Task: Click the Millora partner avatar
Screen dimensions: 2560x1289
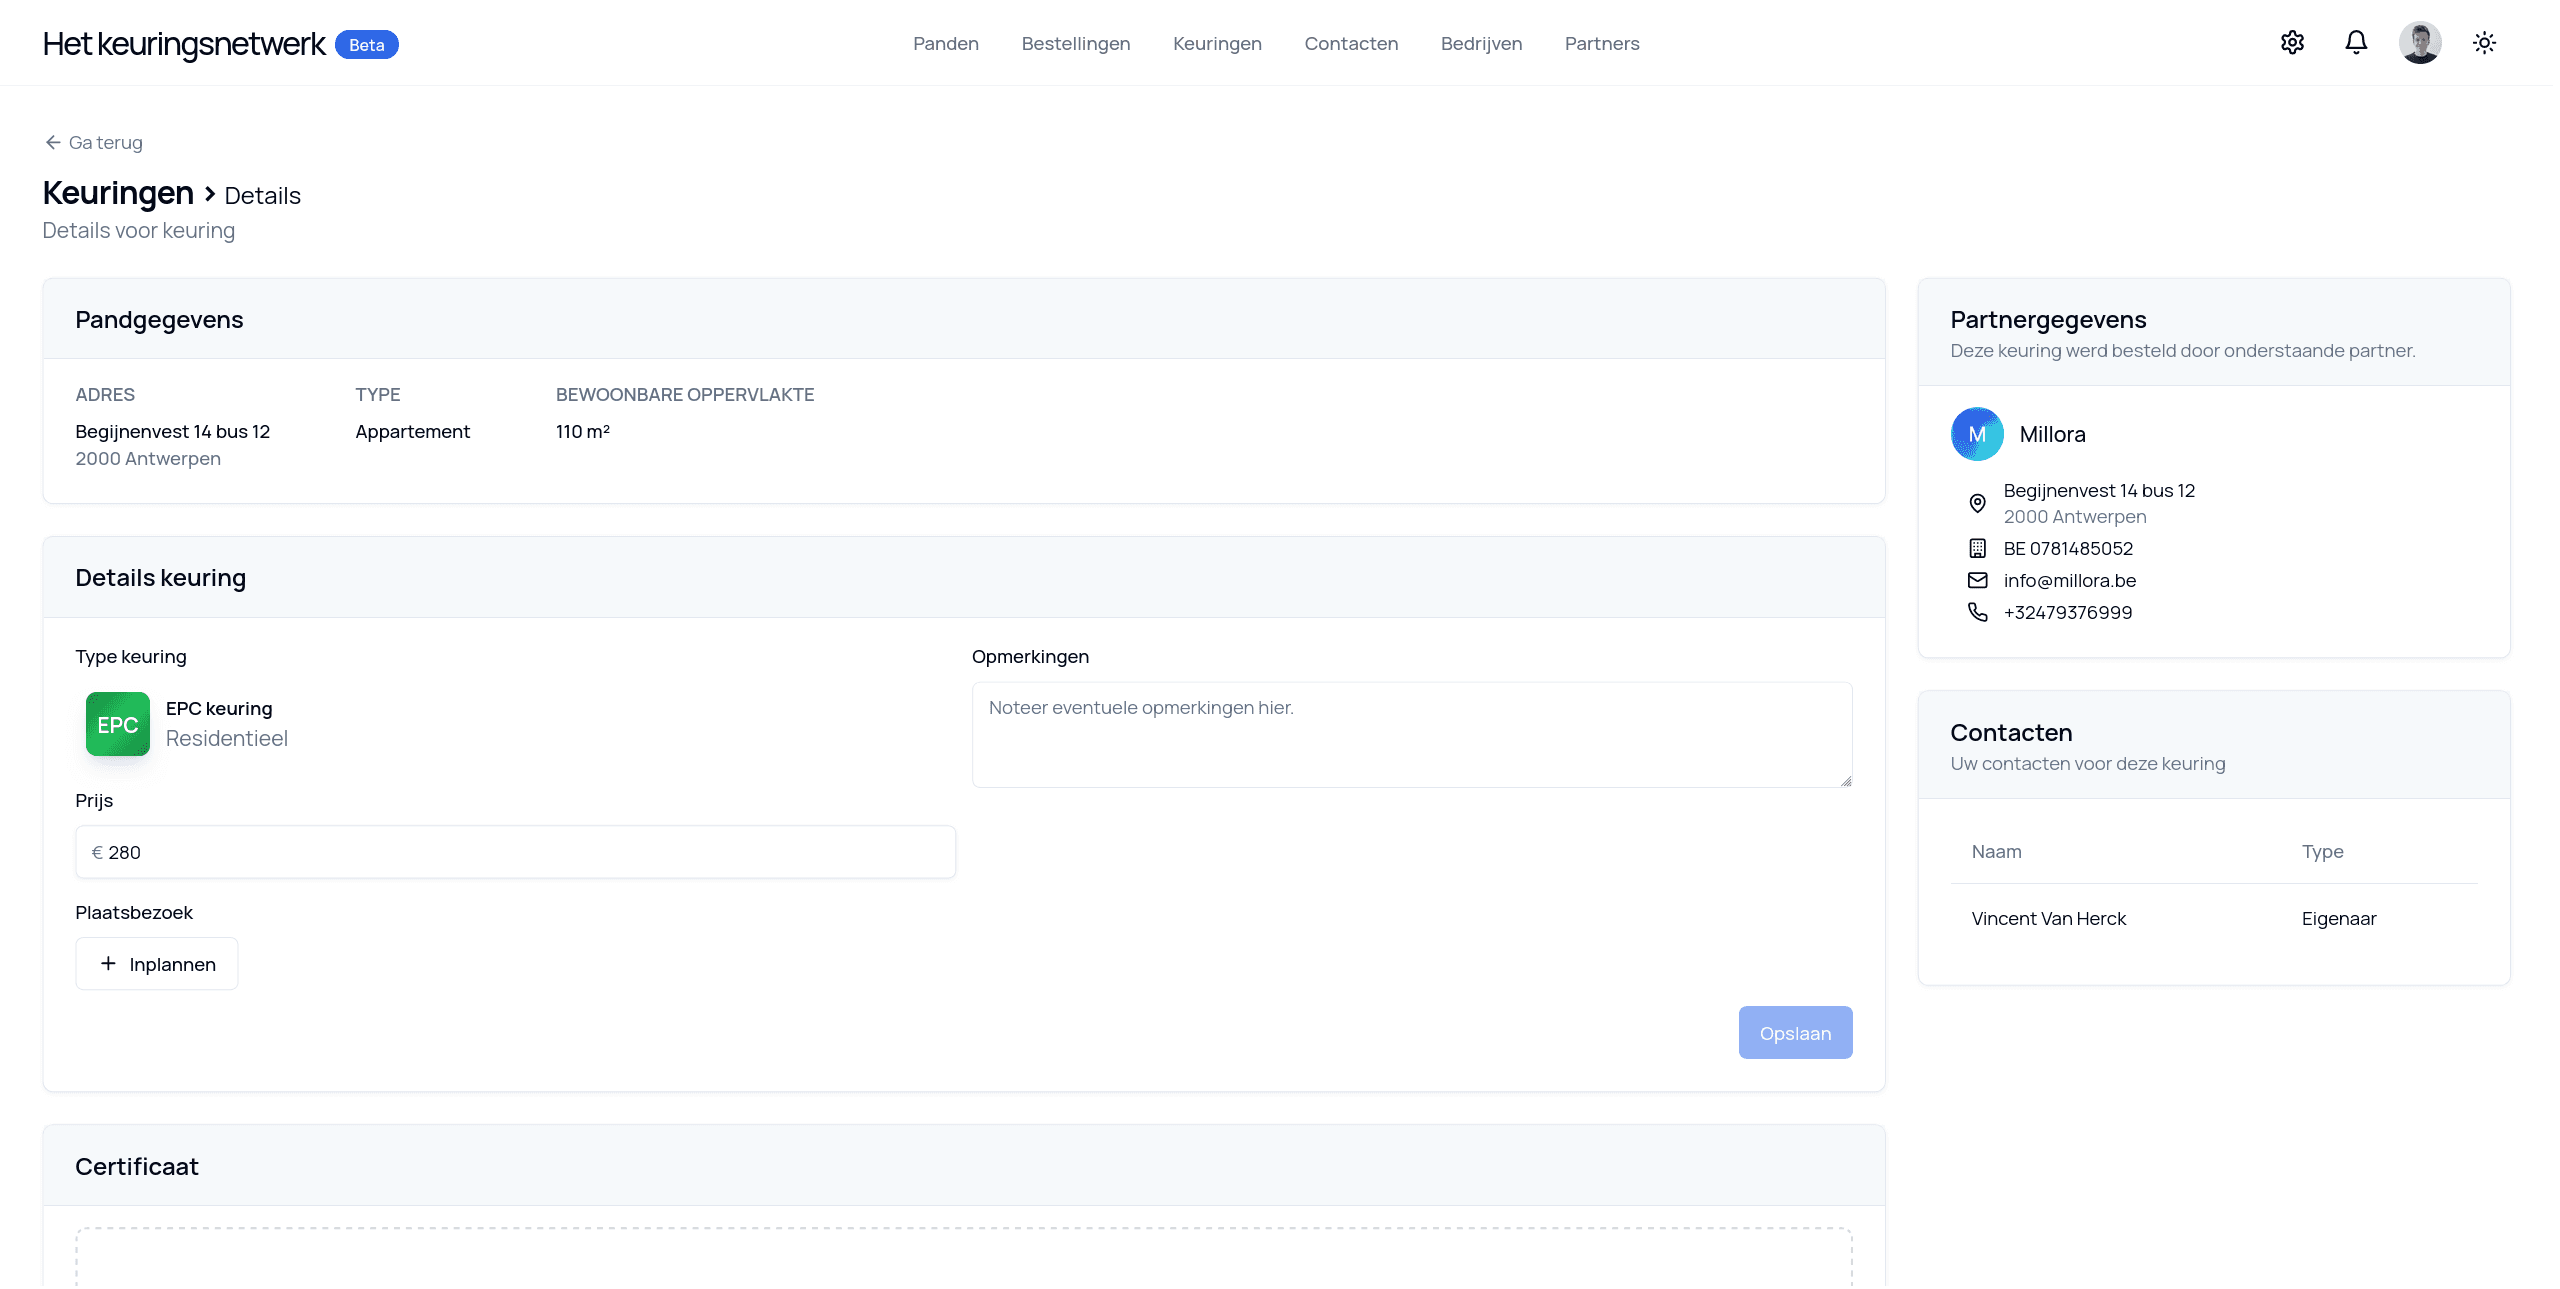Action: coord(1977,434)
